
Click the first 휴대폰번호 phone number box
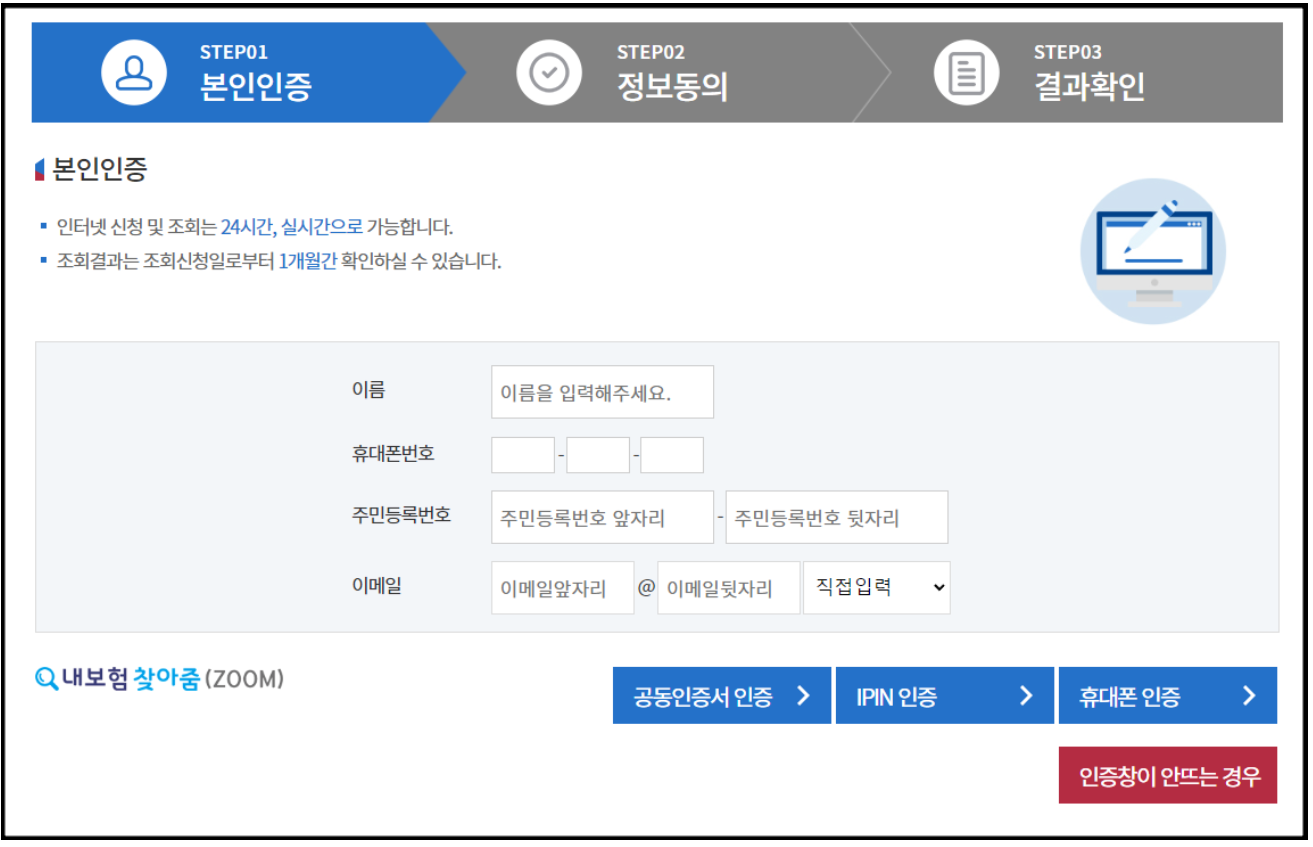521,454
